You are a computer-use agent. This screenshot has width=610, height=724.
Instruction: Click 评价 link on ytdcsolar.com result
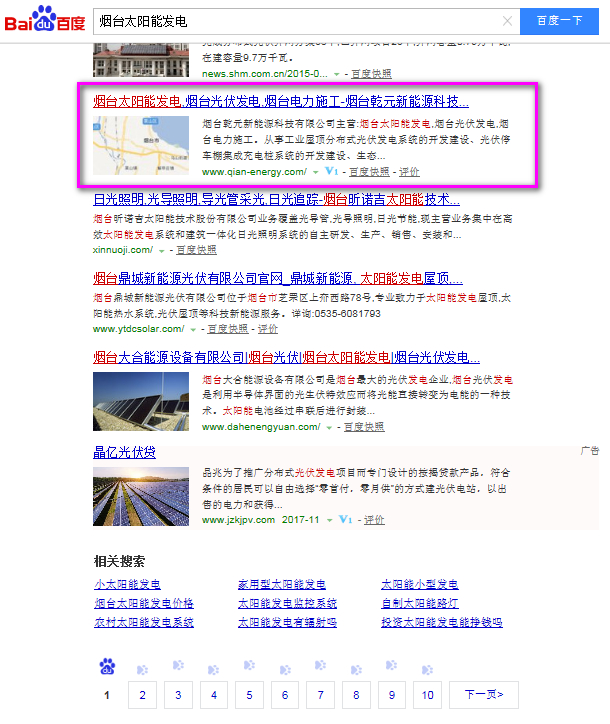pos(267,329)
